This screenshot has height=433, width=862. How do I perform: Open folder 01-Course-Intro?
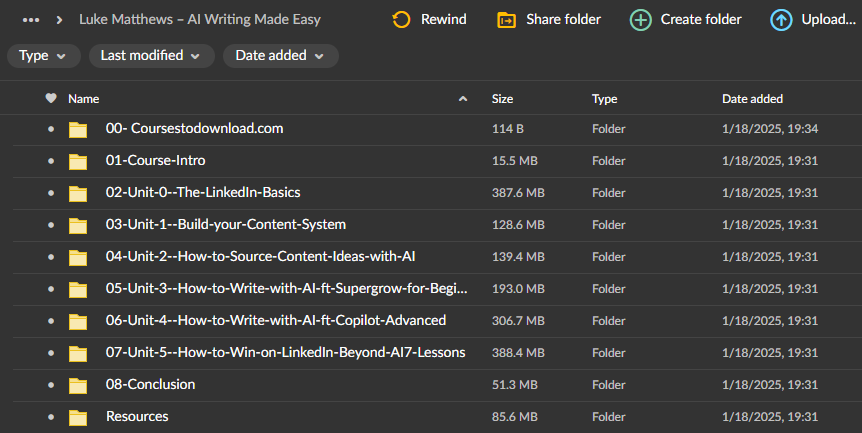click(x=156, y=160)
